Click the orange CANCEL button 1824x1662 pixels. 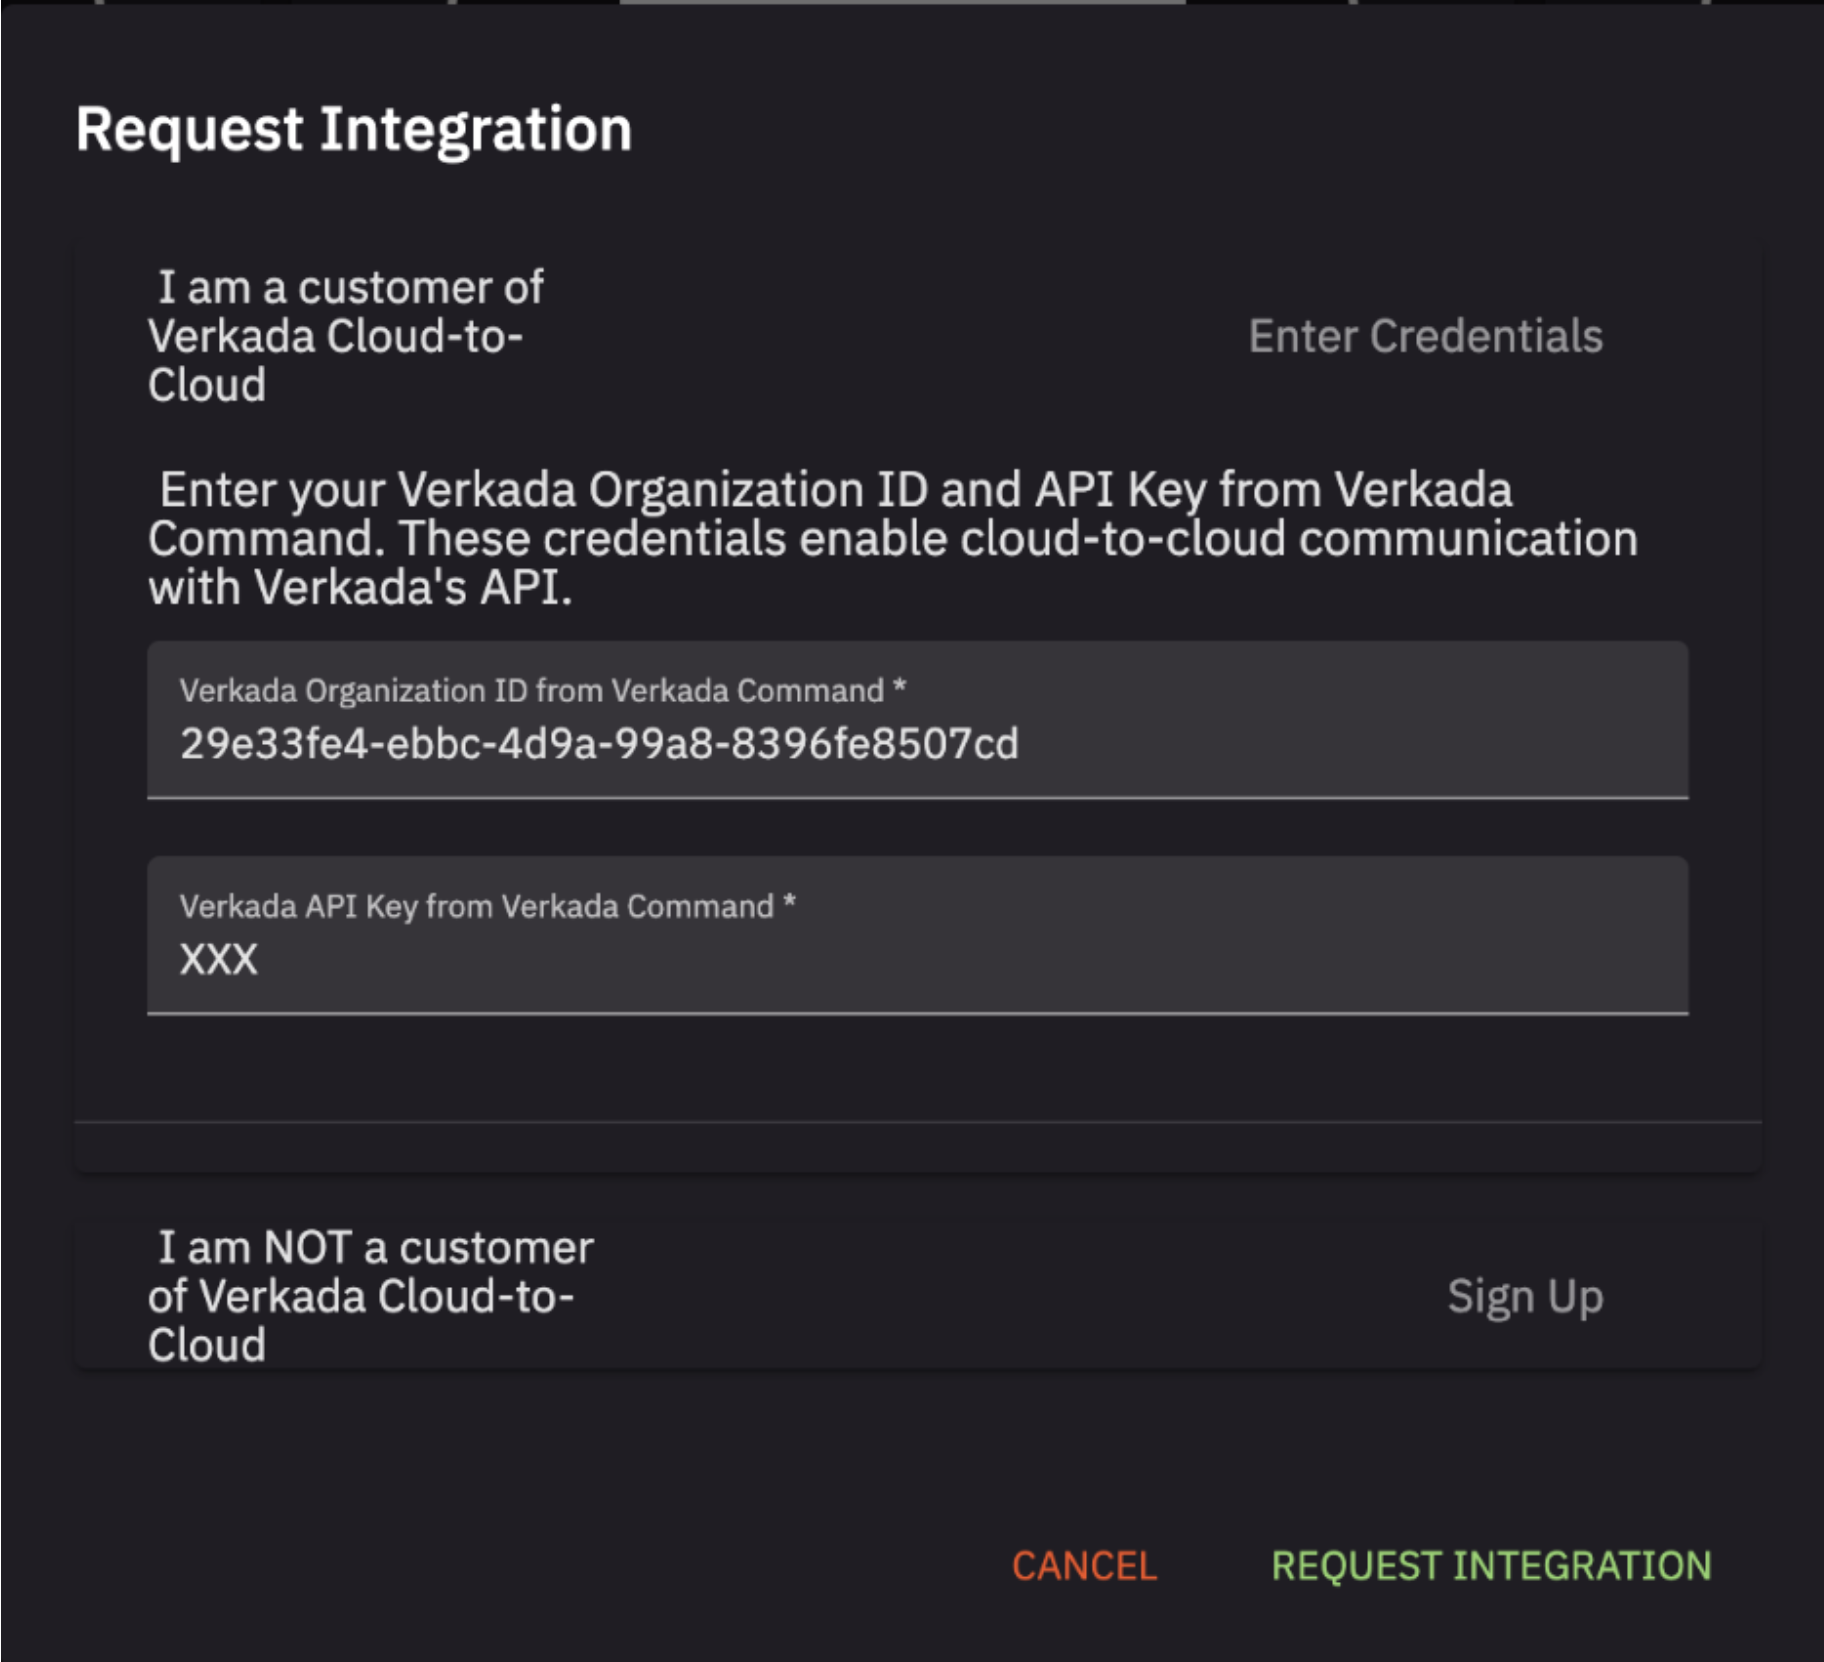(1084, 1566)
